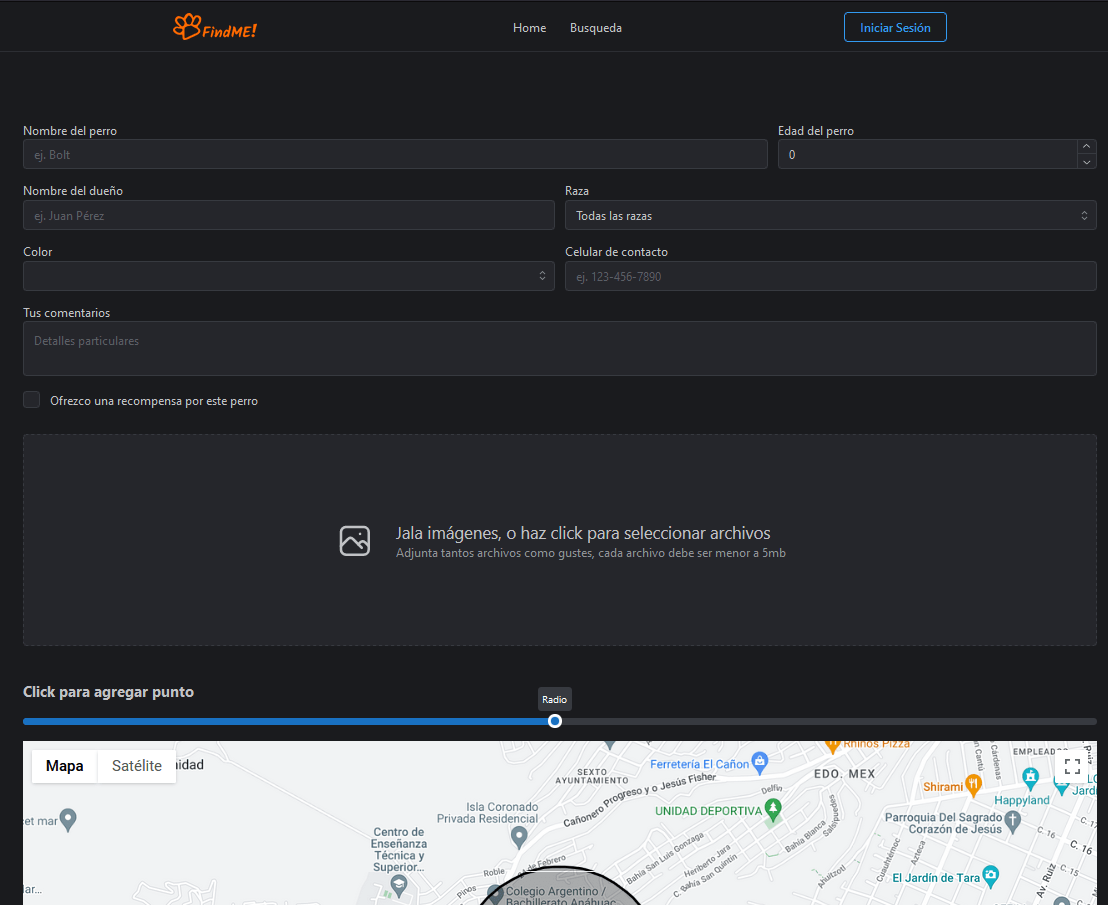The height and width of the screenshot is (905, 1108).
Task: Decrease dog age with down stepper arrow
Action: pos(1087,162)
